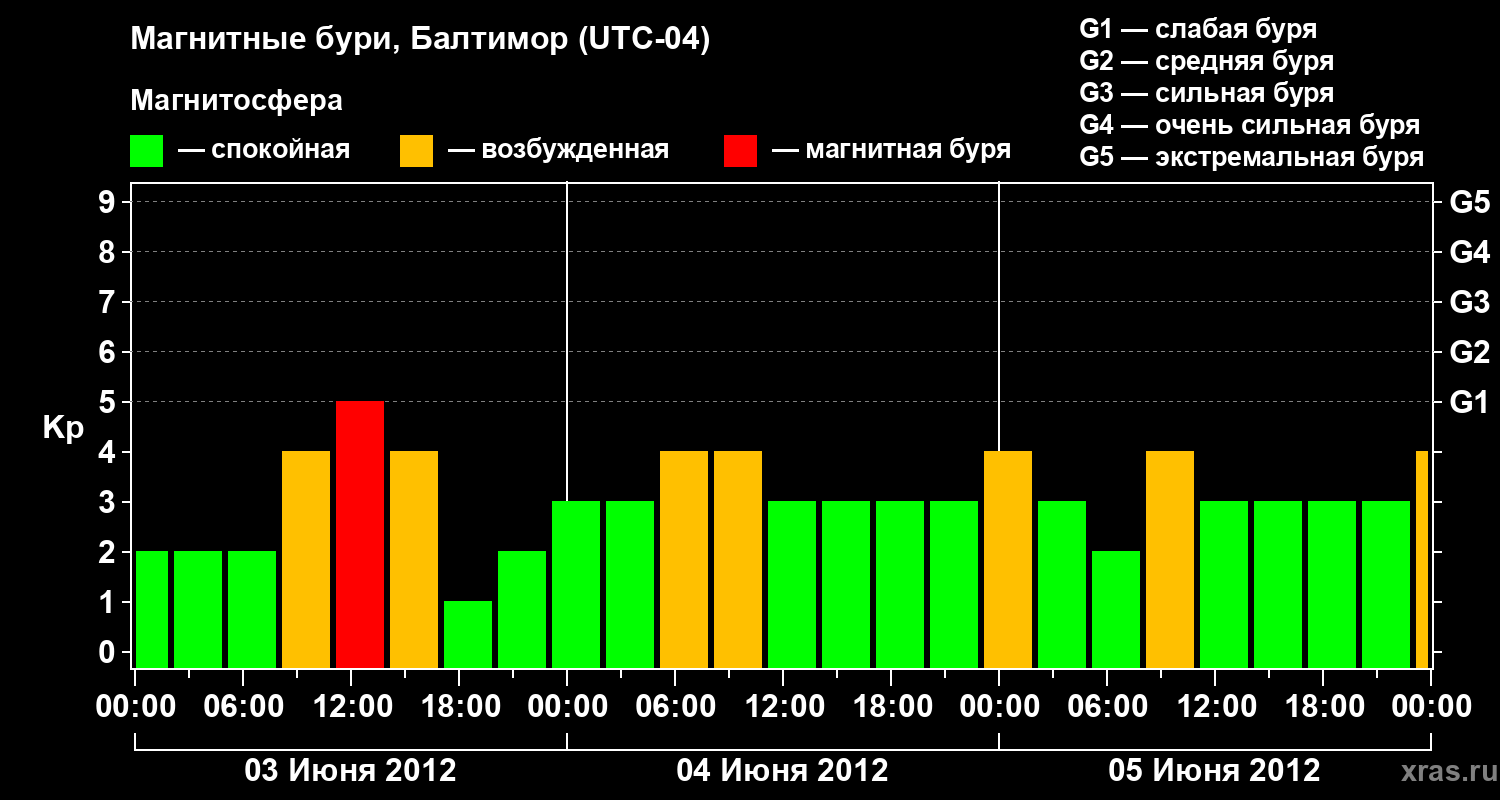1500x800 pixels.
Task: Click the '06:00' tick label above 05 Июня
Action: [1108, 707]
